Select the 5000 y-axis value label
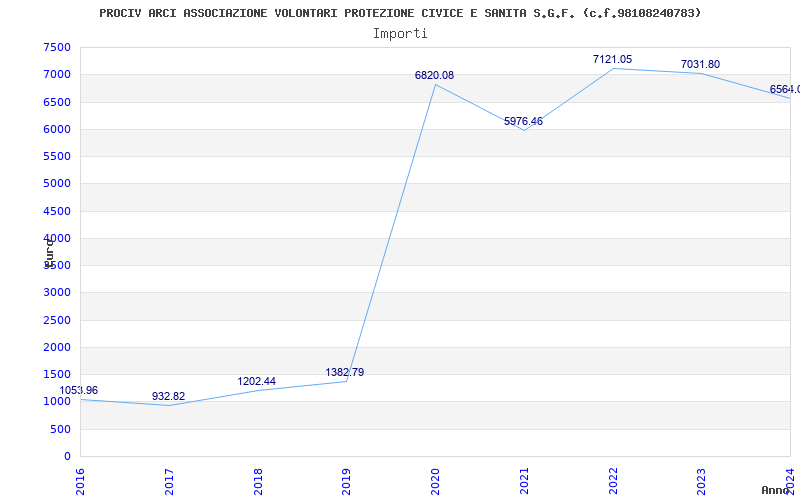 pyautogui.click(x=57, y=184)
